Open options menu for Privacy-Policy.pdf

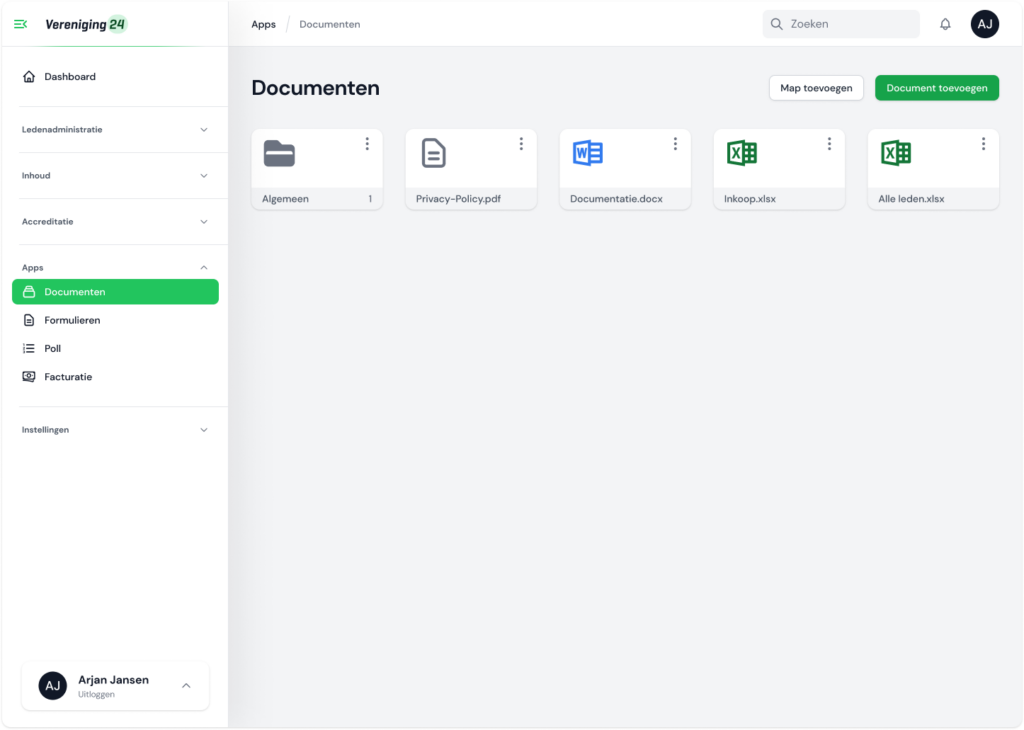521,144
